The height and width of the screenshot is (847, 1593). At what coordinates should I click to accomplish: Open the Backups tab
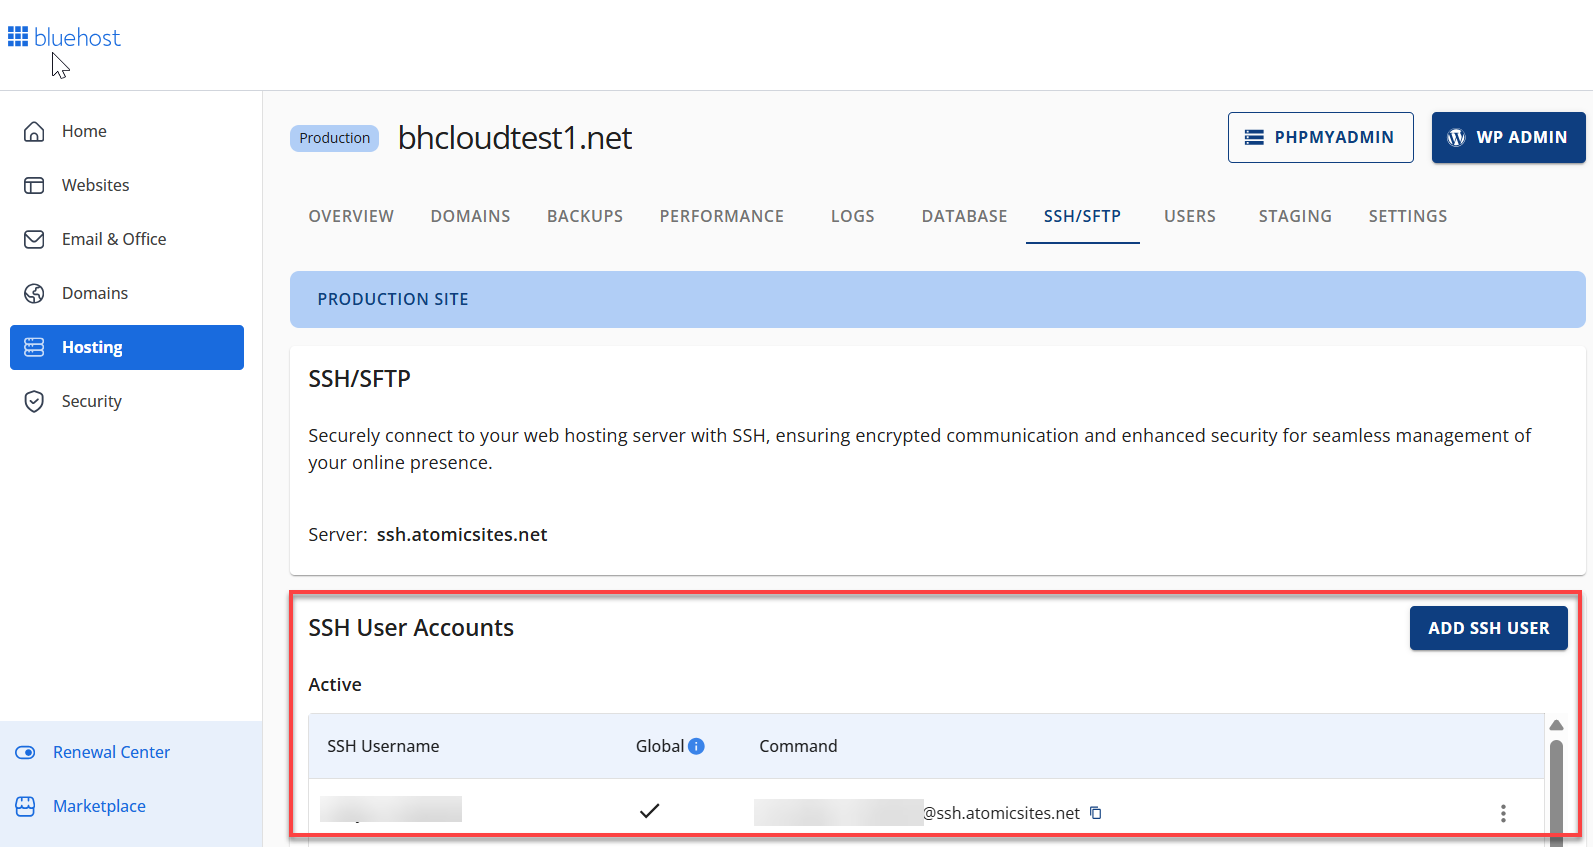584,216
